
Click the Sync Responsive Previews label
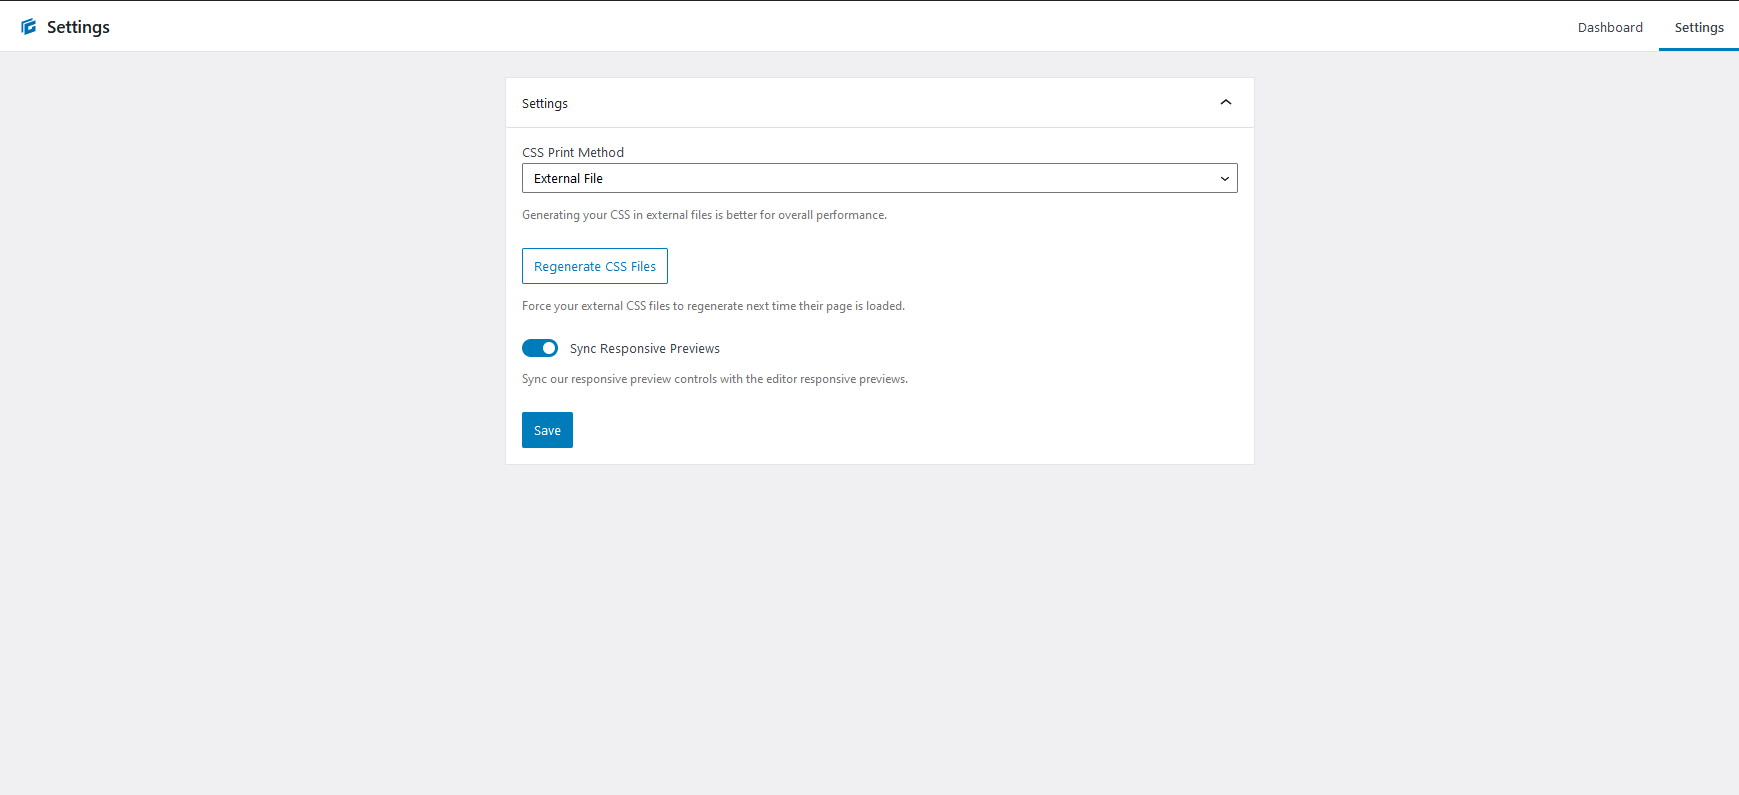tap(645, 348)
